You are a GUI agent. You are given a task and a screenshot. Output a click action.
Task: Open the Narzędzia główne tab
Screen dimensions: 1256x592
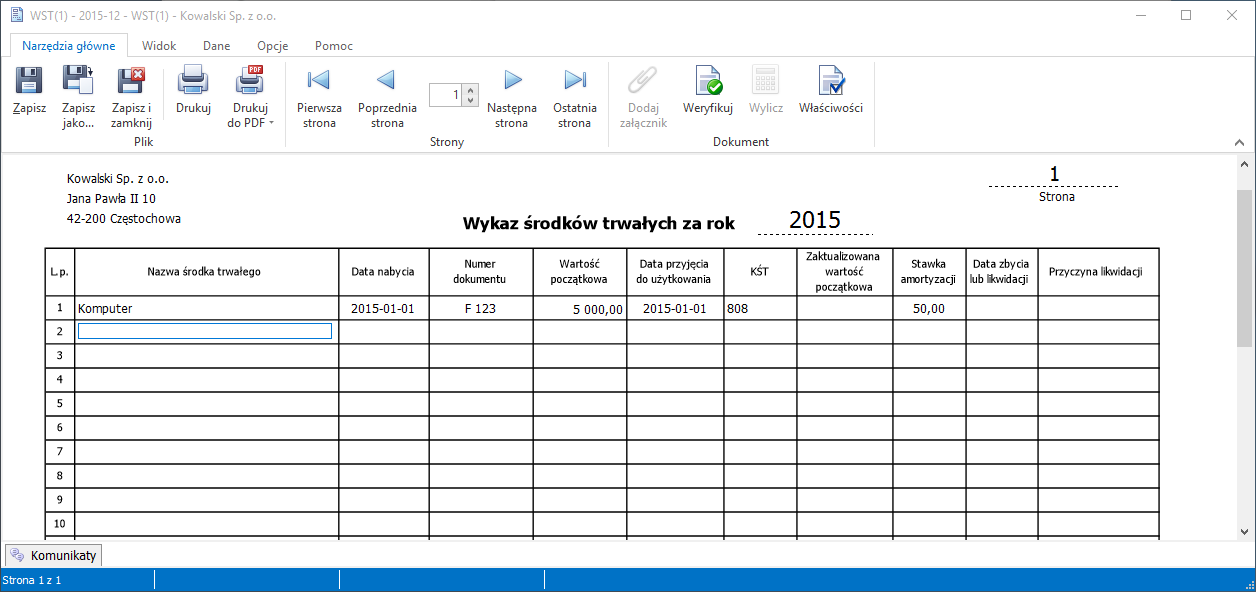point(69,46)
